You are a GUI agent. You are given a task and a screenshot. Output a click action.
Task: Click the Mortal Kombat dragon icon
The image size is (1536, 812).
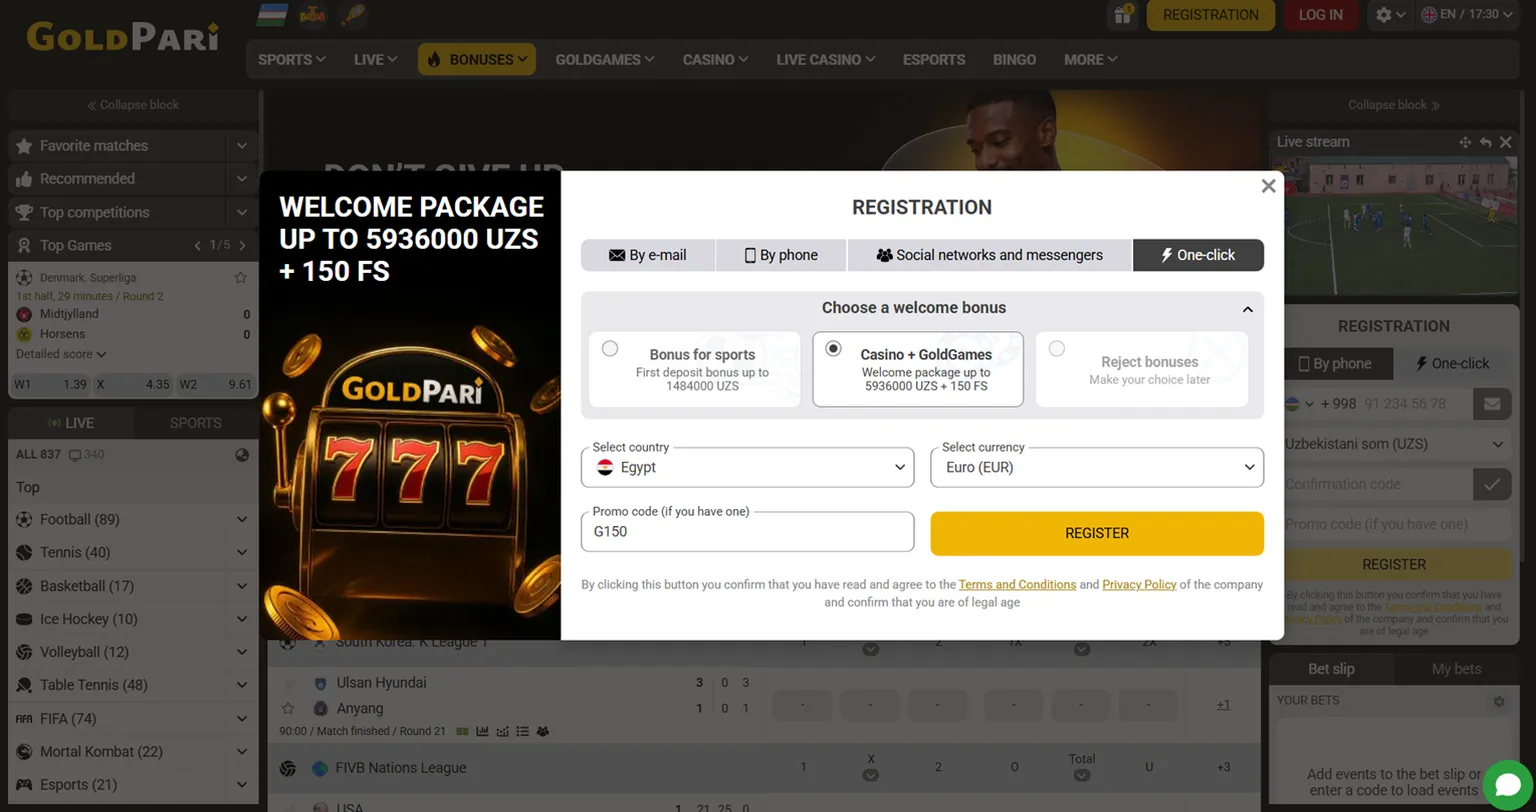pyautogui.click(x=24, y=752)
